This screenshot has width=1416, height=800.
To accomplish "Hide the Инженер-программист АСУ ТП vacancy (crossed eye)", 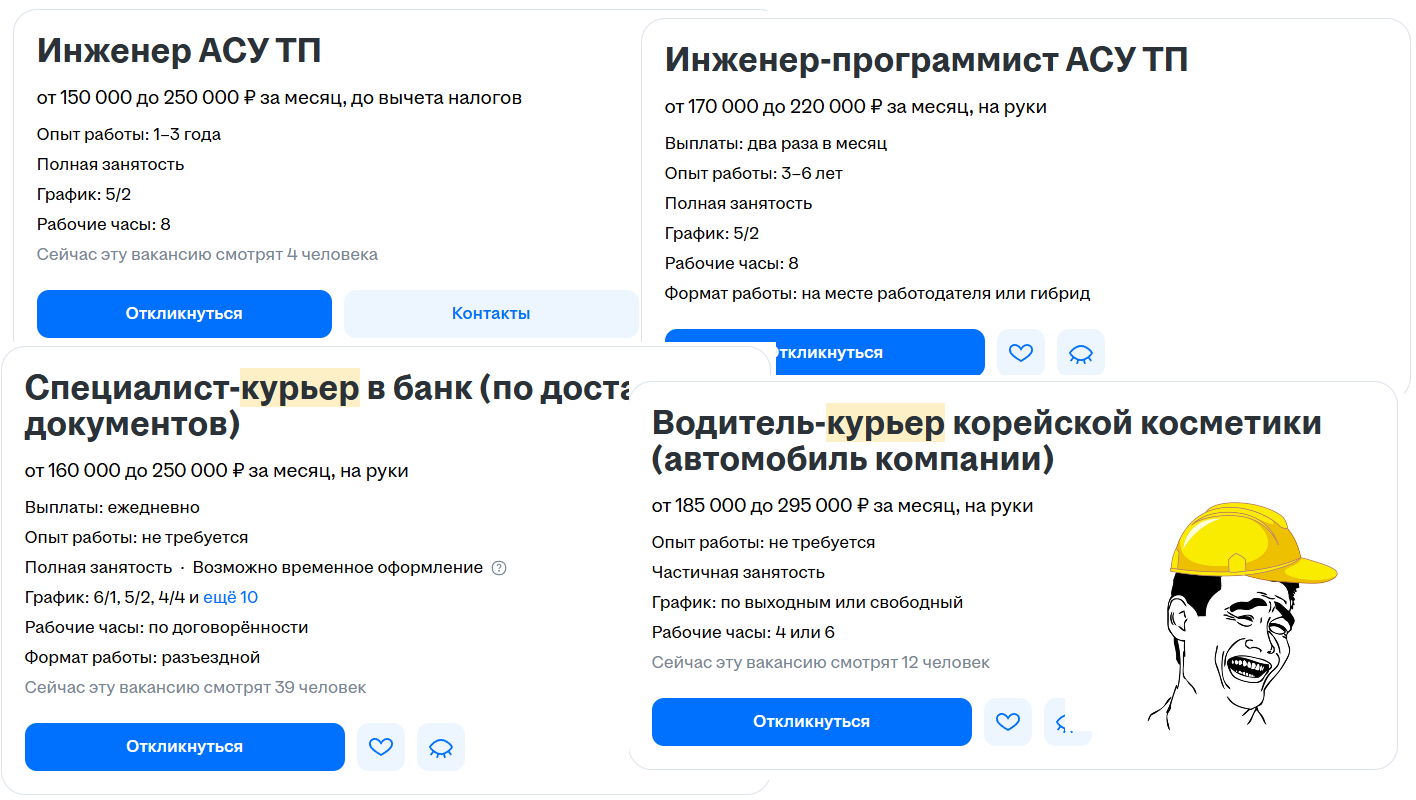I will click(x=1081, y=353).
